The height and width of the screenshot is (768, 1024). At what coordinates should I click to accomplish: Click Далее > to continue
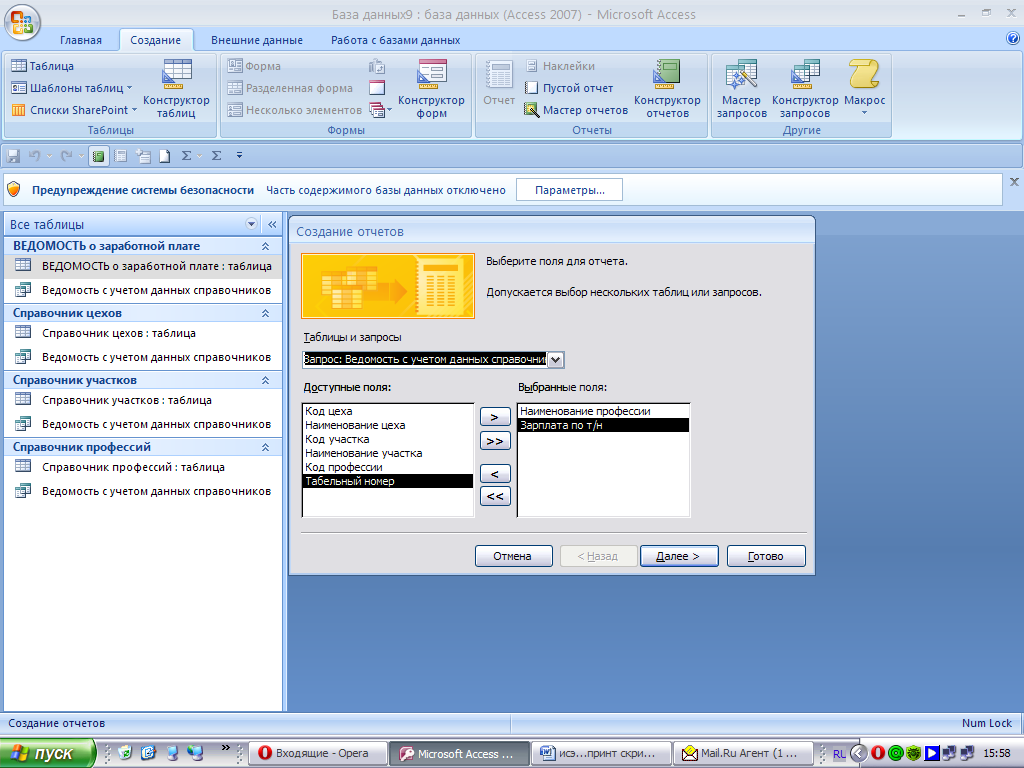coord(679,556)
